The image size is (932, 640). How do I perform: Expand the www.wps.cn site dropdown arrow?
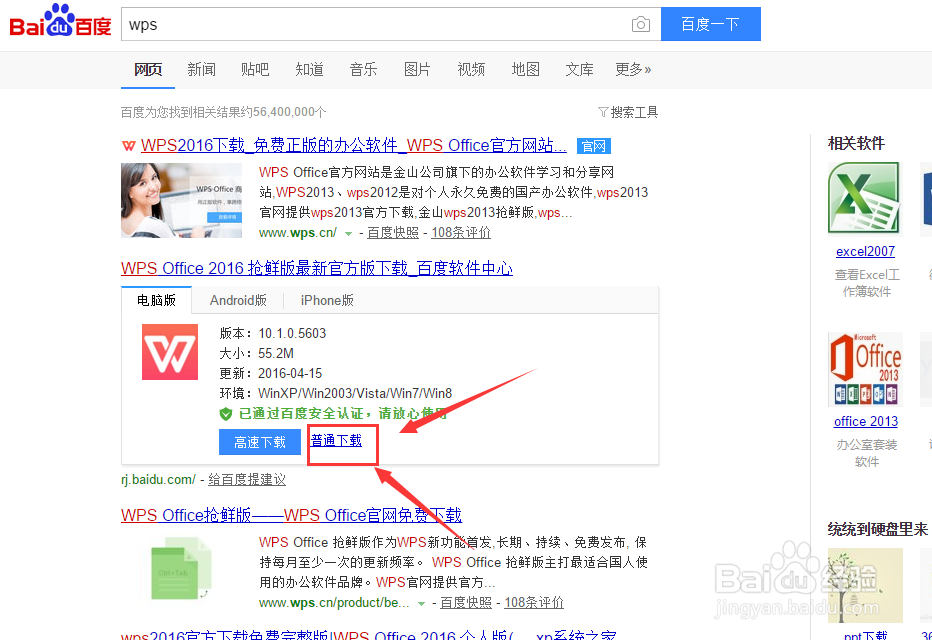tap(347, 231)
